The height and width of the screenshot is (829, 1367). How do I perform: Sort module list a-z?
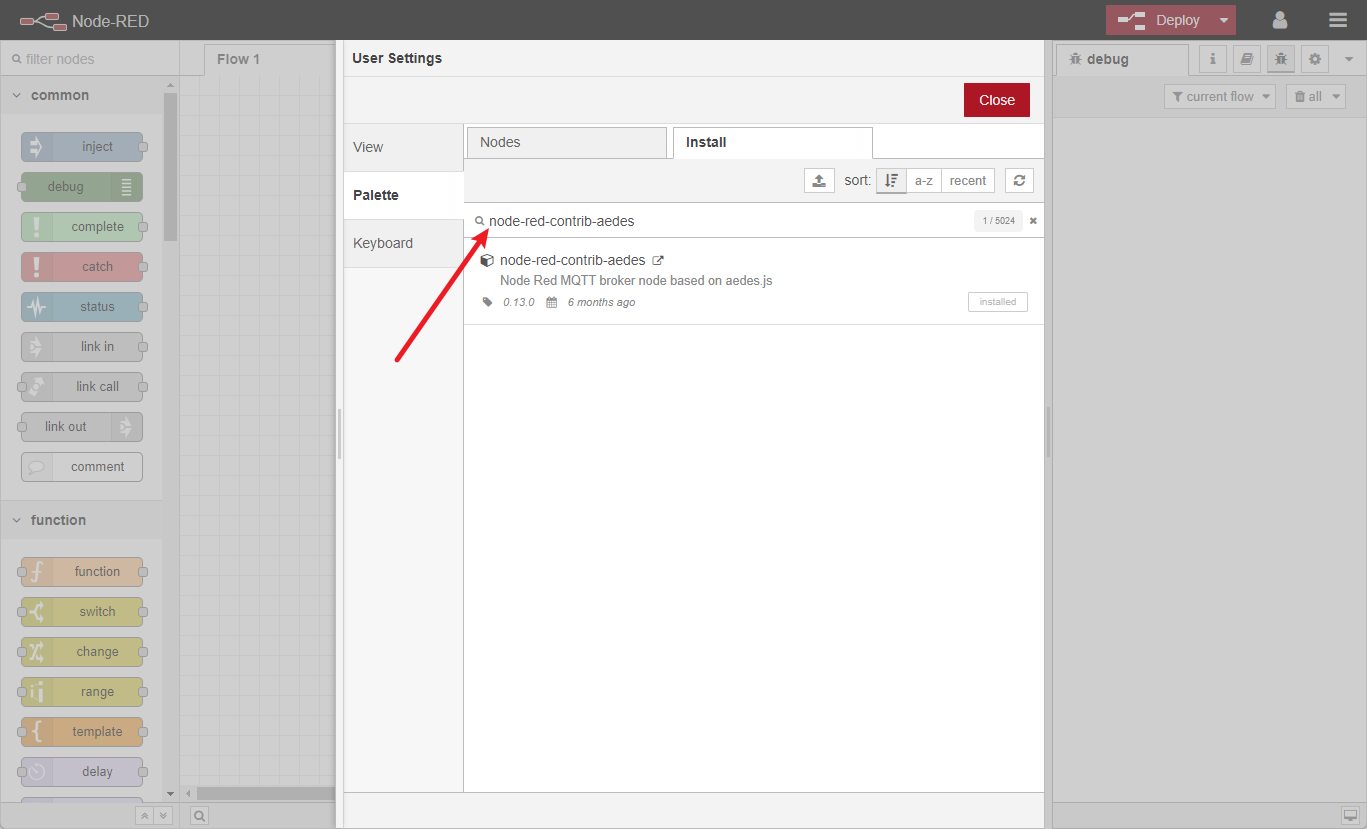click(x=924, y=181)
